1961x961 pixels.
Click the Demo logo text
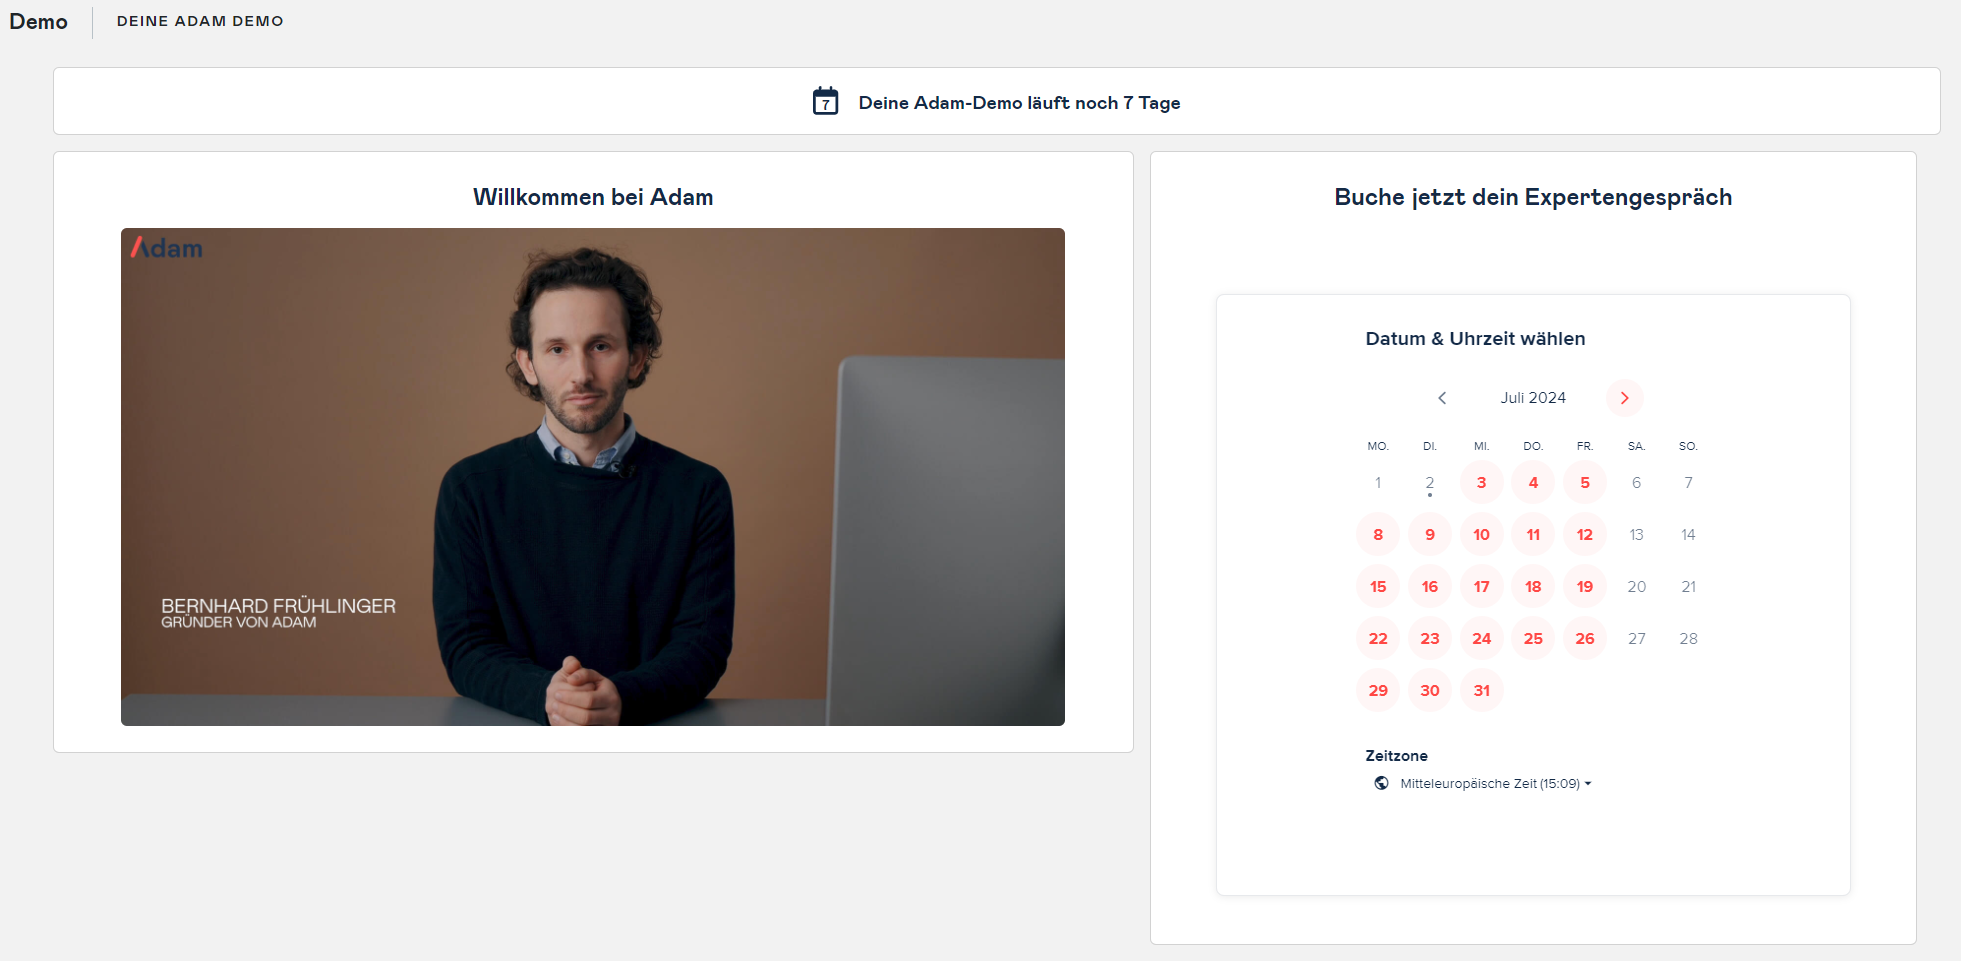pos(39,22)
